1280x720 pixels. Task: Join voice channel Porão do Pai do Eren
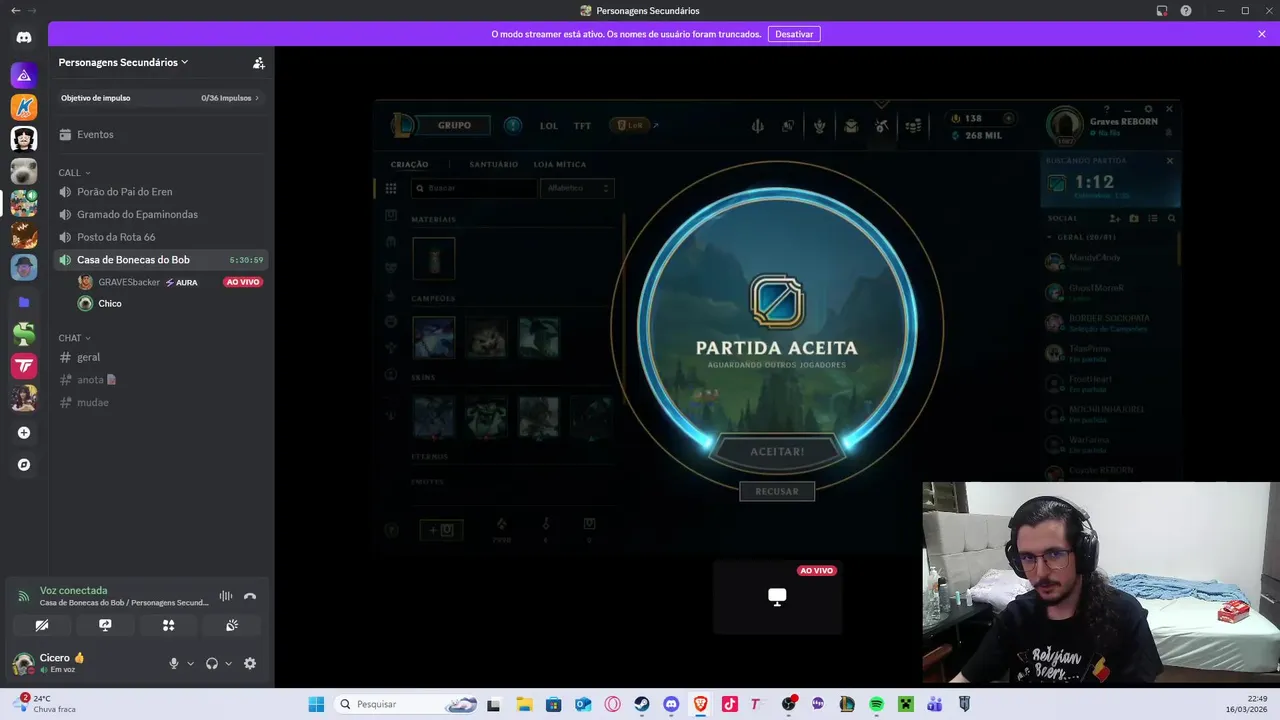160,192
